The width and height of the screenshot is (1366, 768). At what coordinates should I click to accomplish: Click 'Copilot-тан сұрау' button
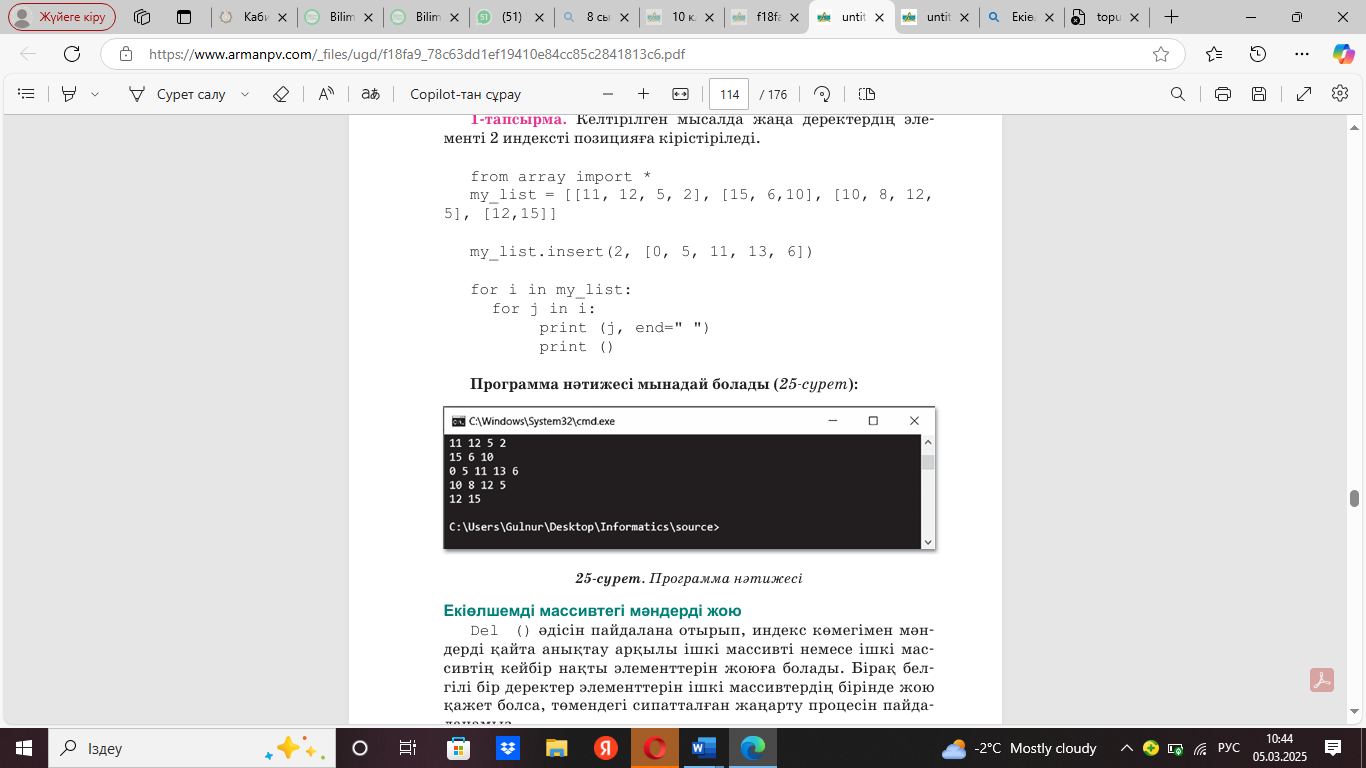click(x=465, y=94)
